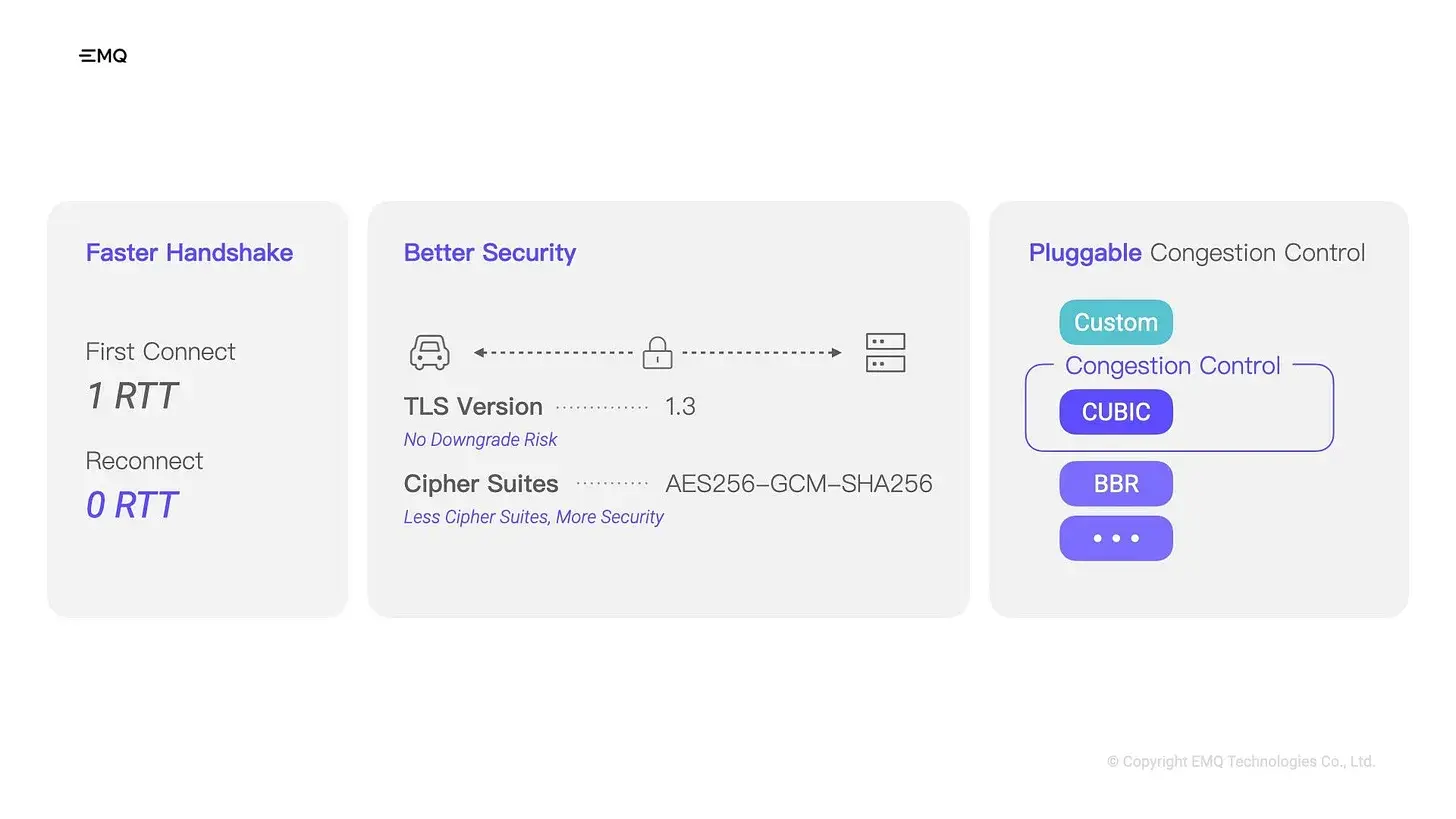Image resolution: width=1456 pixels, height=819 pixels.
Task: Click the left-pointing dashed arrow
Action: tap(553, 352)
